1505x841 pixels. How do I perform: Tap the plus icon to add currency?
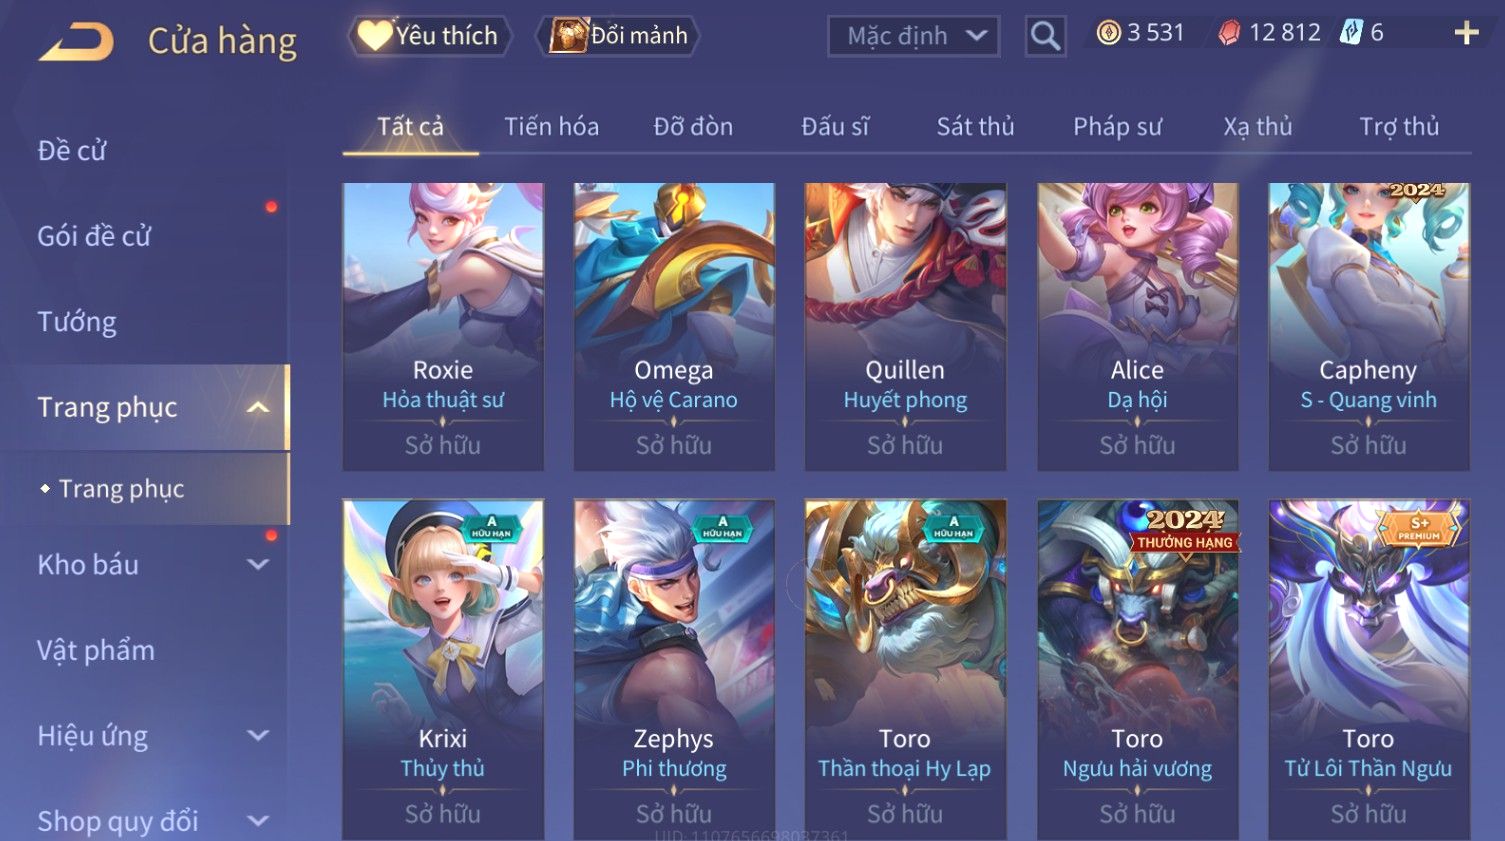1466,34
